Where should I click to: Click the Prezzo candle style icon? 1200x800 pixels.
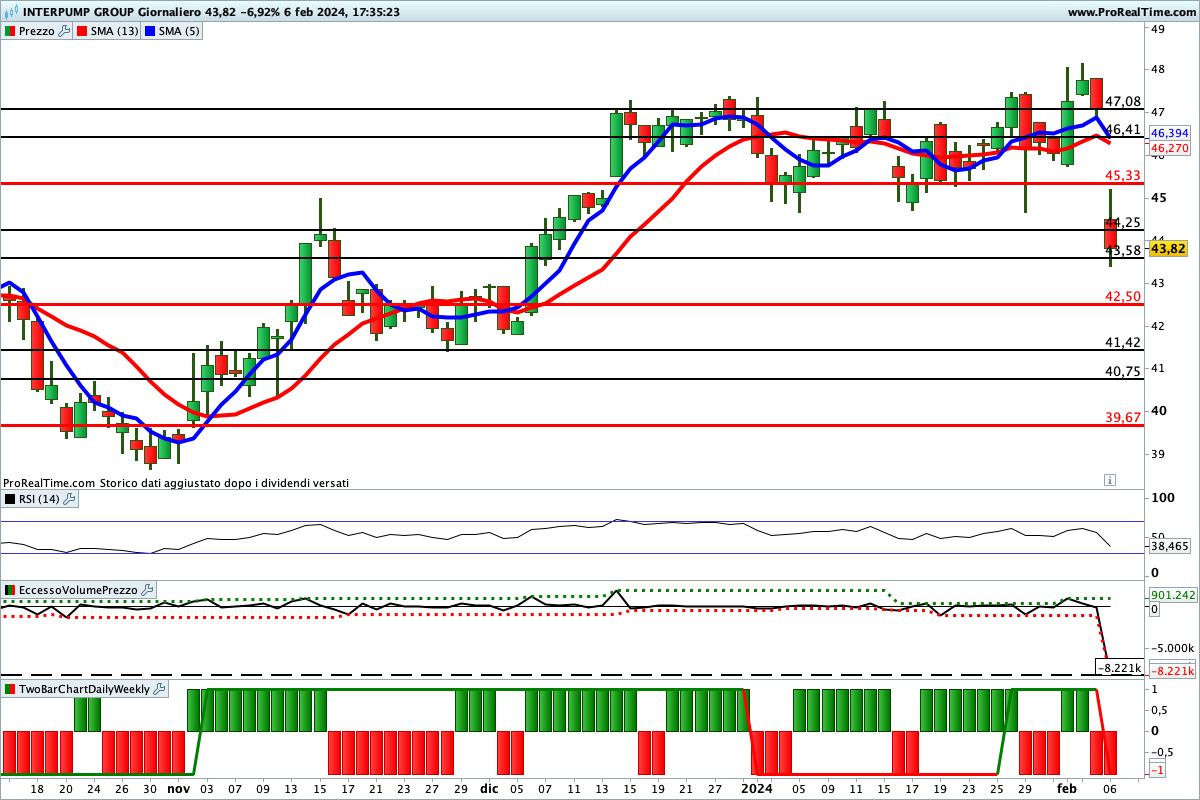[10, 31]
